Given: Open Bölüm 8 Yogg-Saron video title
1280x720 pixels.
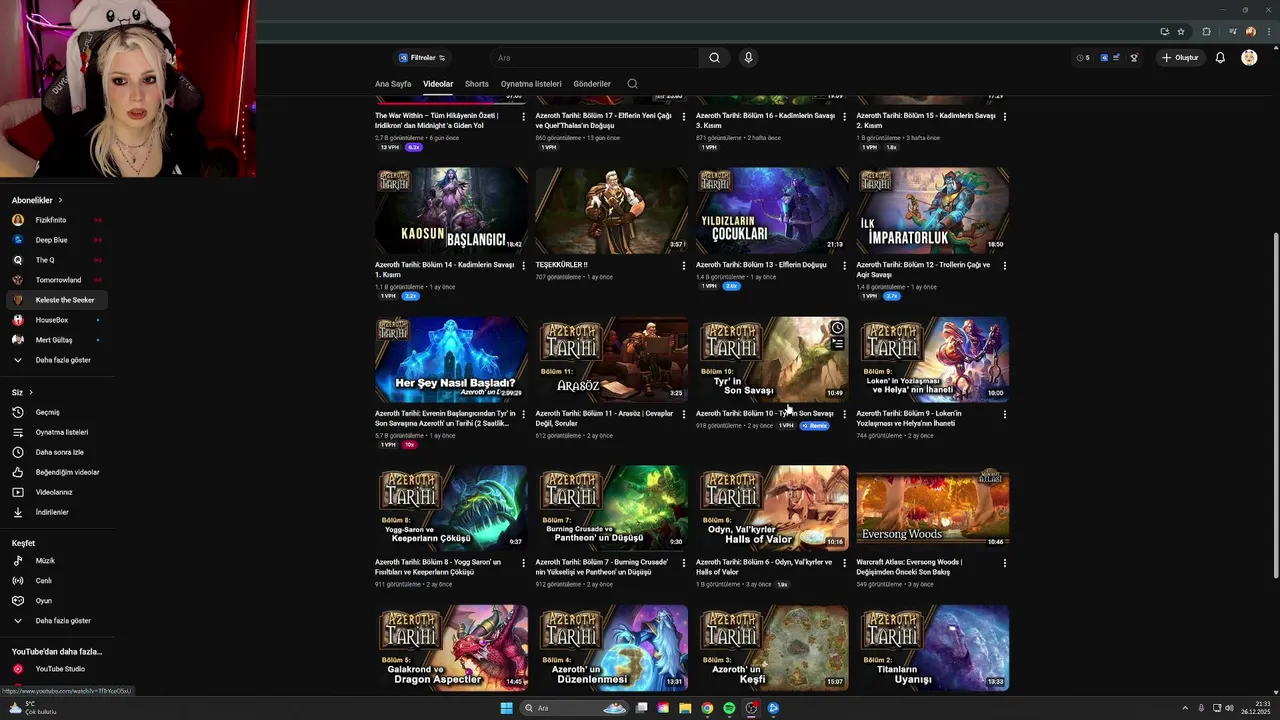Looking at the screenshot, I should [438, 567].
